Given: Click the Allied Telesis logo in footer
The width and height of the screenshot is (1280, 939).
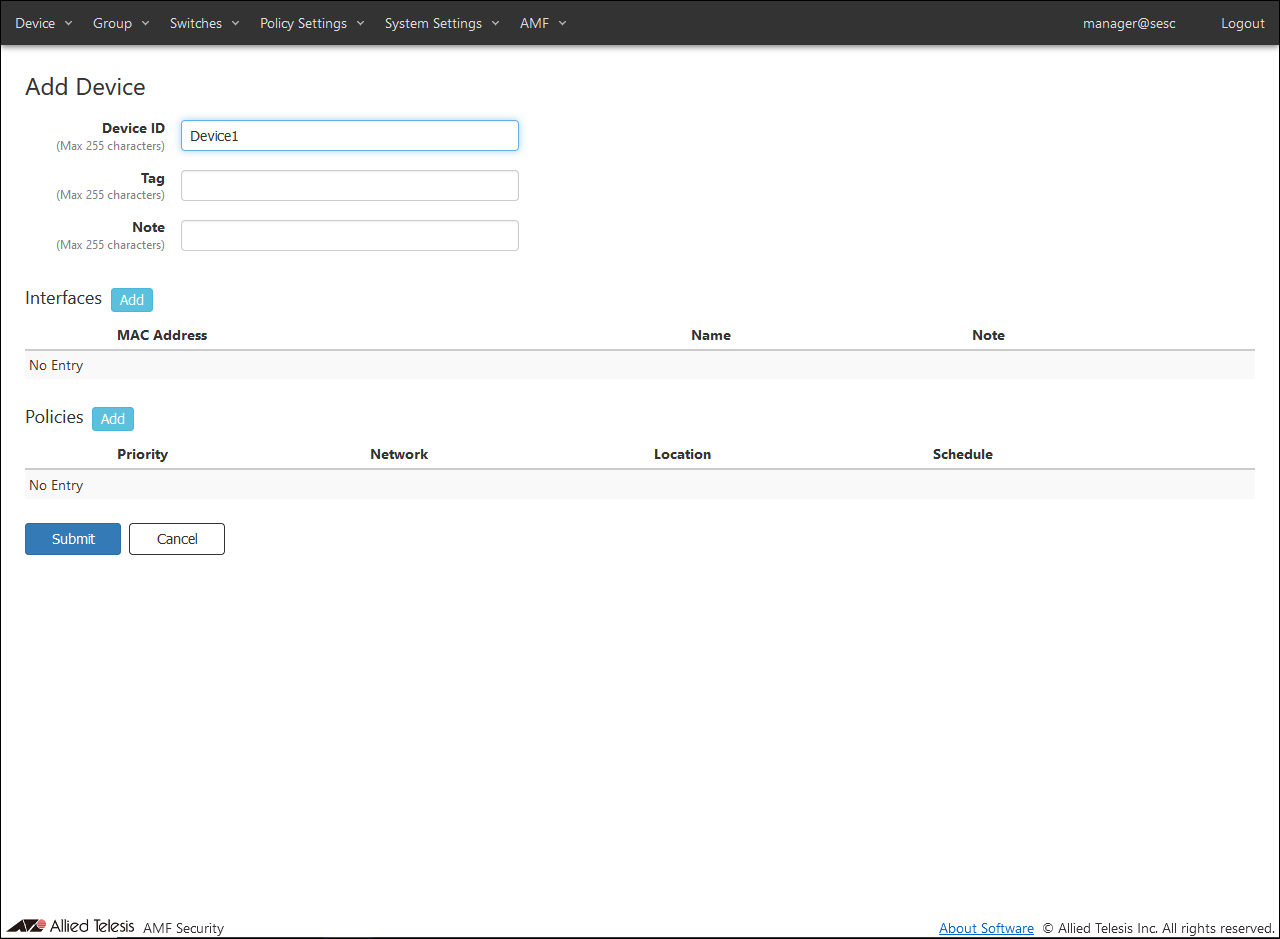Looking at the screenshot, I should click(70, 926).
